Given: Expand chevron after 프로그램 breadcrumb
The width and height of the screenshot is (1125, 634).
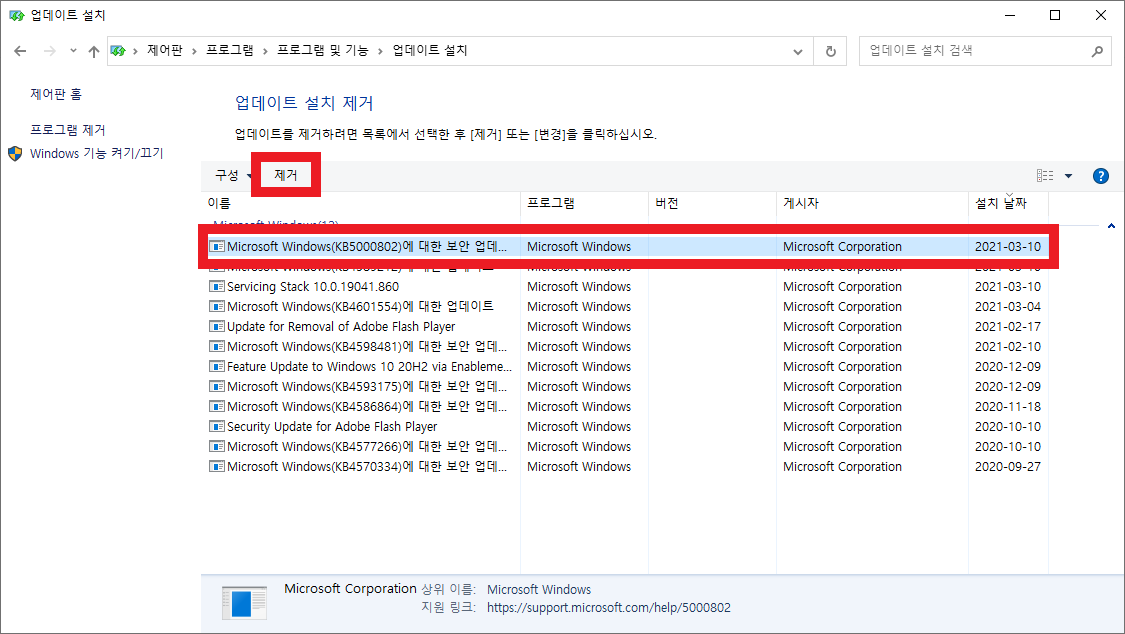Looking at the screenshot, I should (x=265, y=51).
